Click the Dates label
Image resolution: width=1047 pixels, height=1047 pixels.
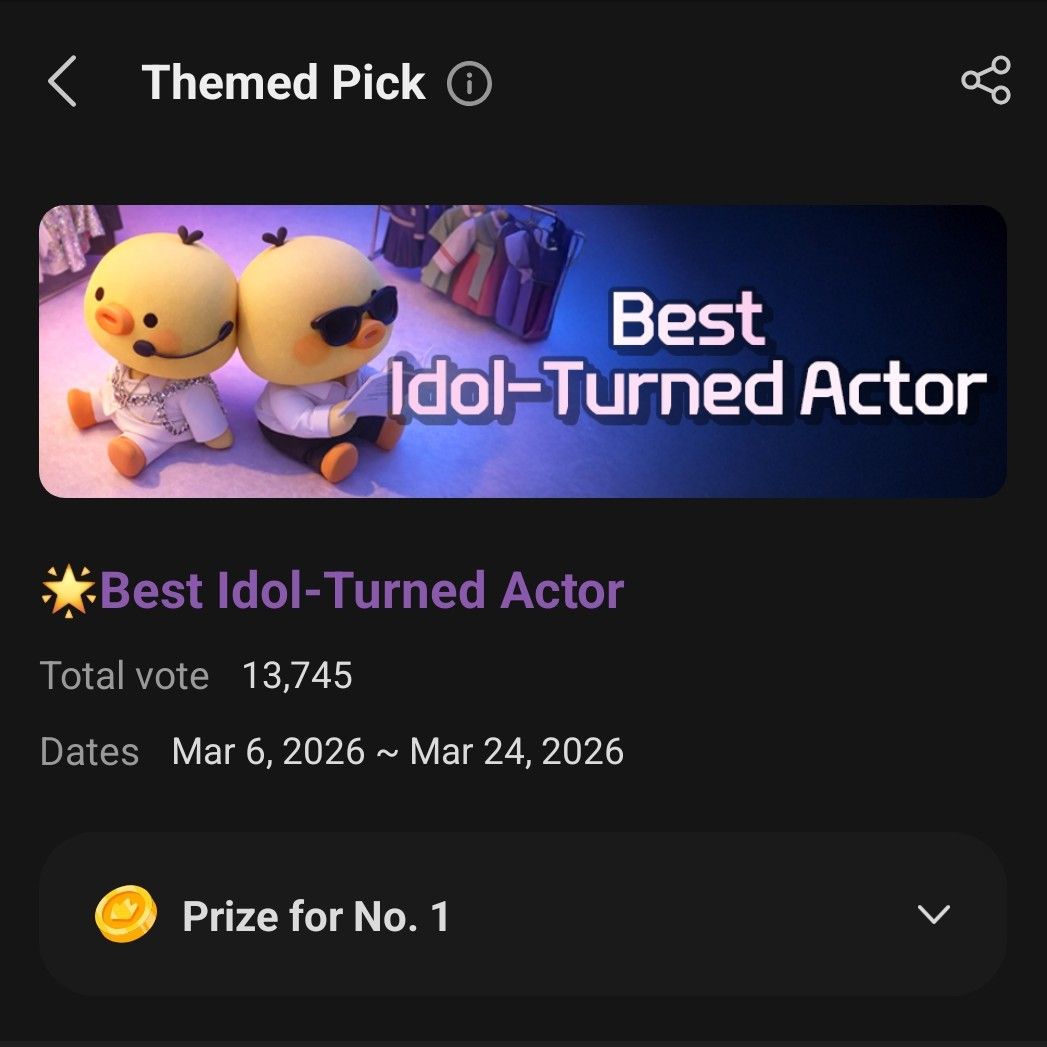coord(89,751)
